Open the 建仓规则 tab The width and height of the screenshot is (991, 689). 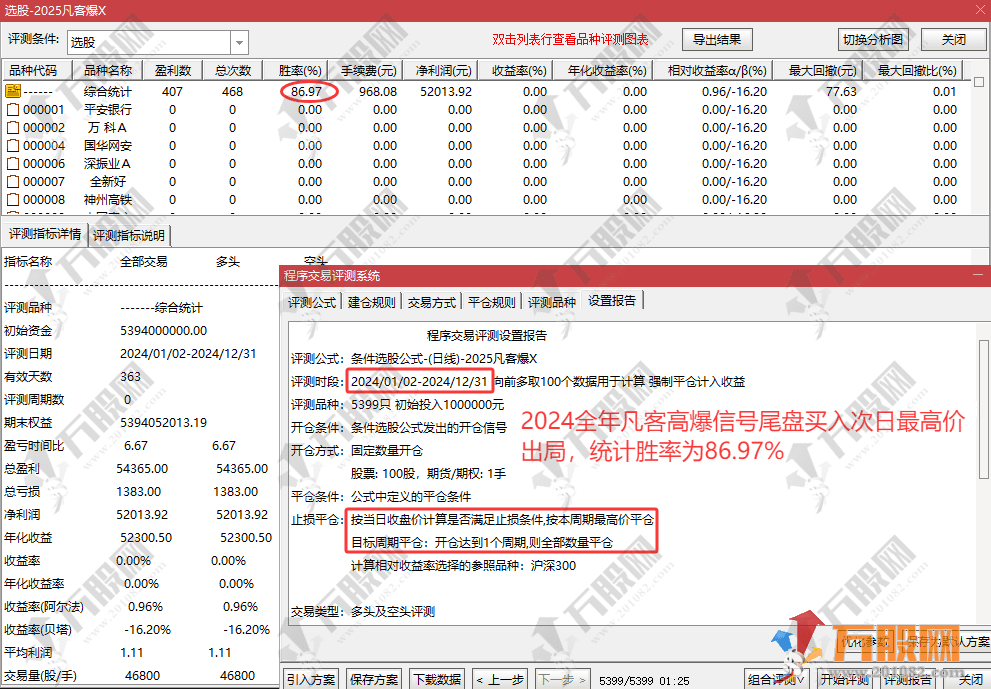coord(371,302)
